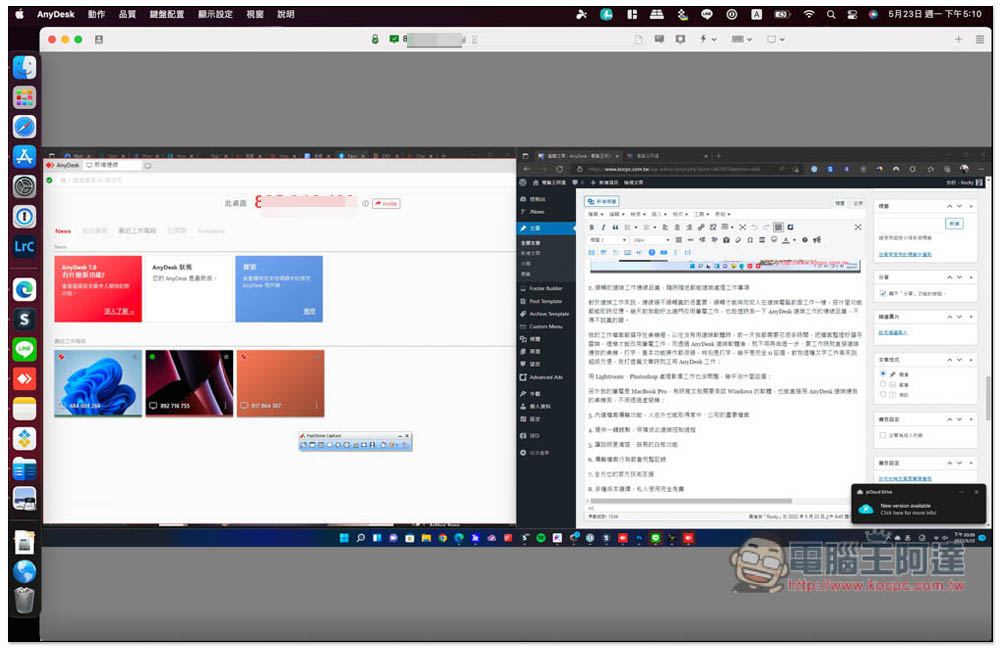The width and height of the screenshot is (1000, 649).
Task: Open the 動作 menu in the menu bar
Action: (96, 14)
